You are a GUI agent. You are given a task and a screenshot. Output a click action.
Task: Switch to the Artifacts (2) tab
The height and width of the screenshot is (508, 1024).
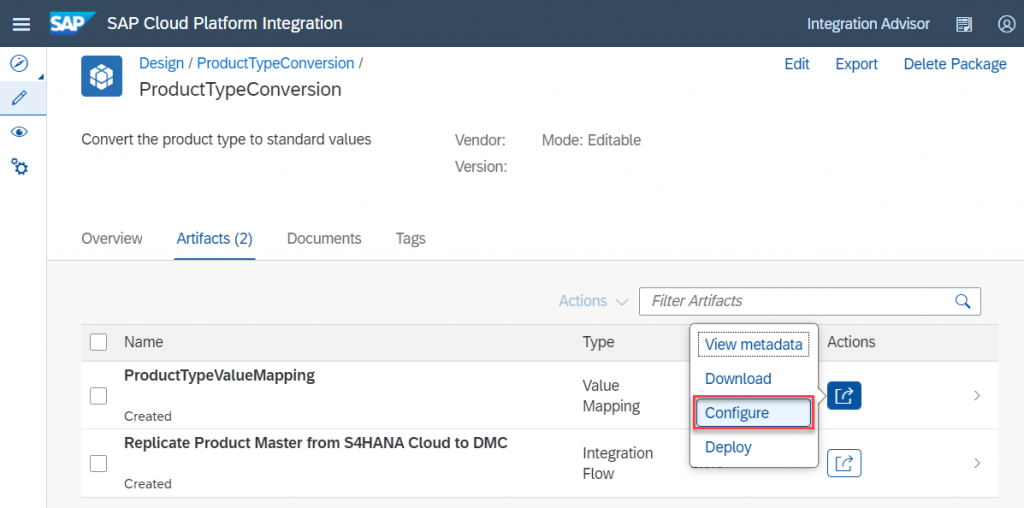click(x=214, y=238)
